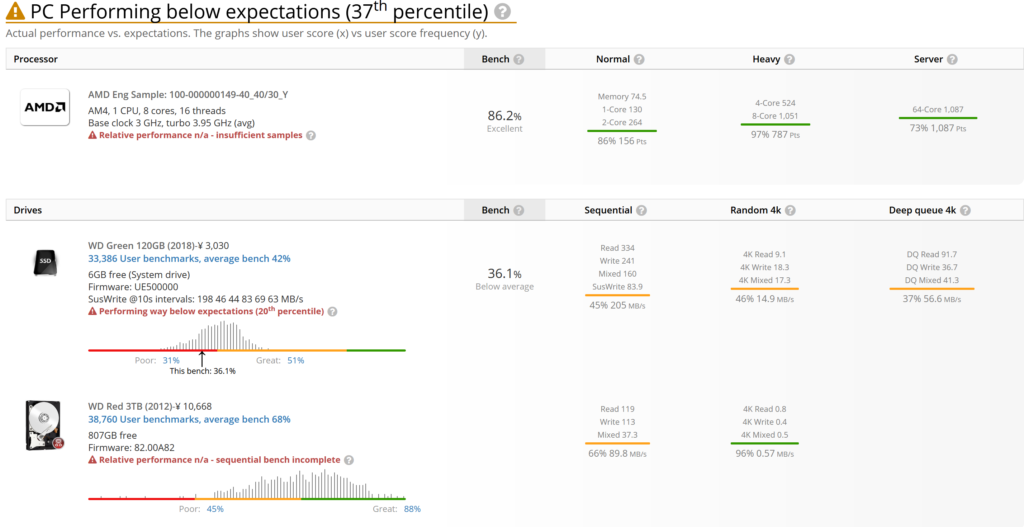The width and height of the screenshot is (1024, 527).
Task: Click help icon next to Drives Bench header
Action: [518, 211]
